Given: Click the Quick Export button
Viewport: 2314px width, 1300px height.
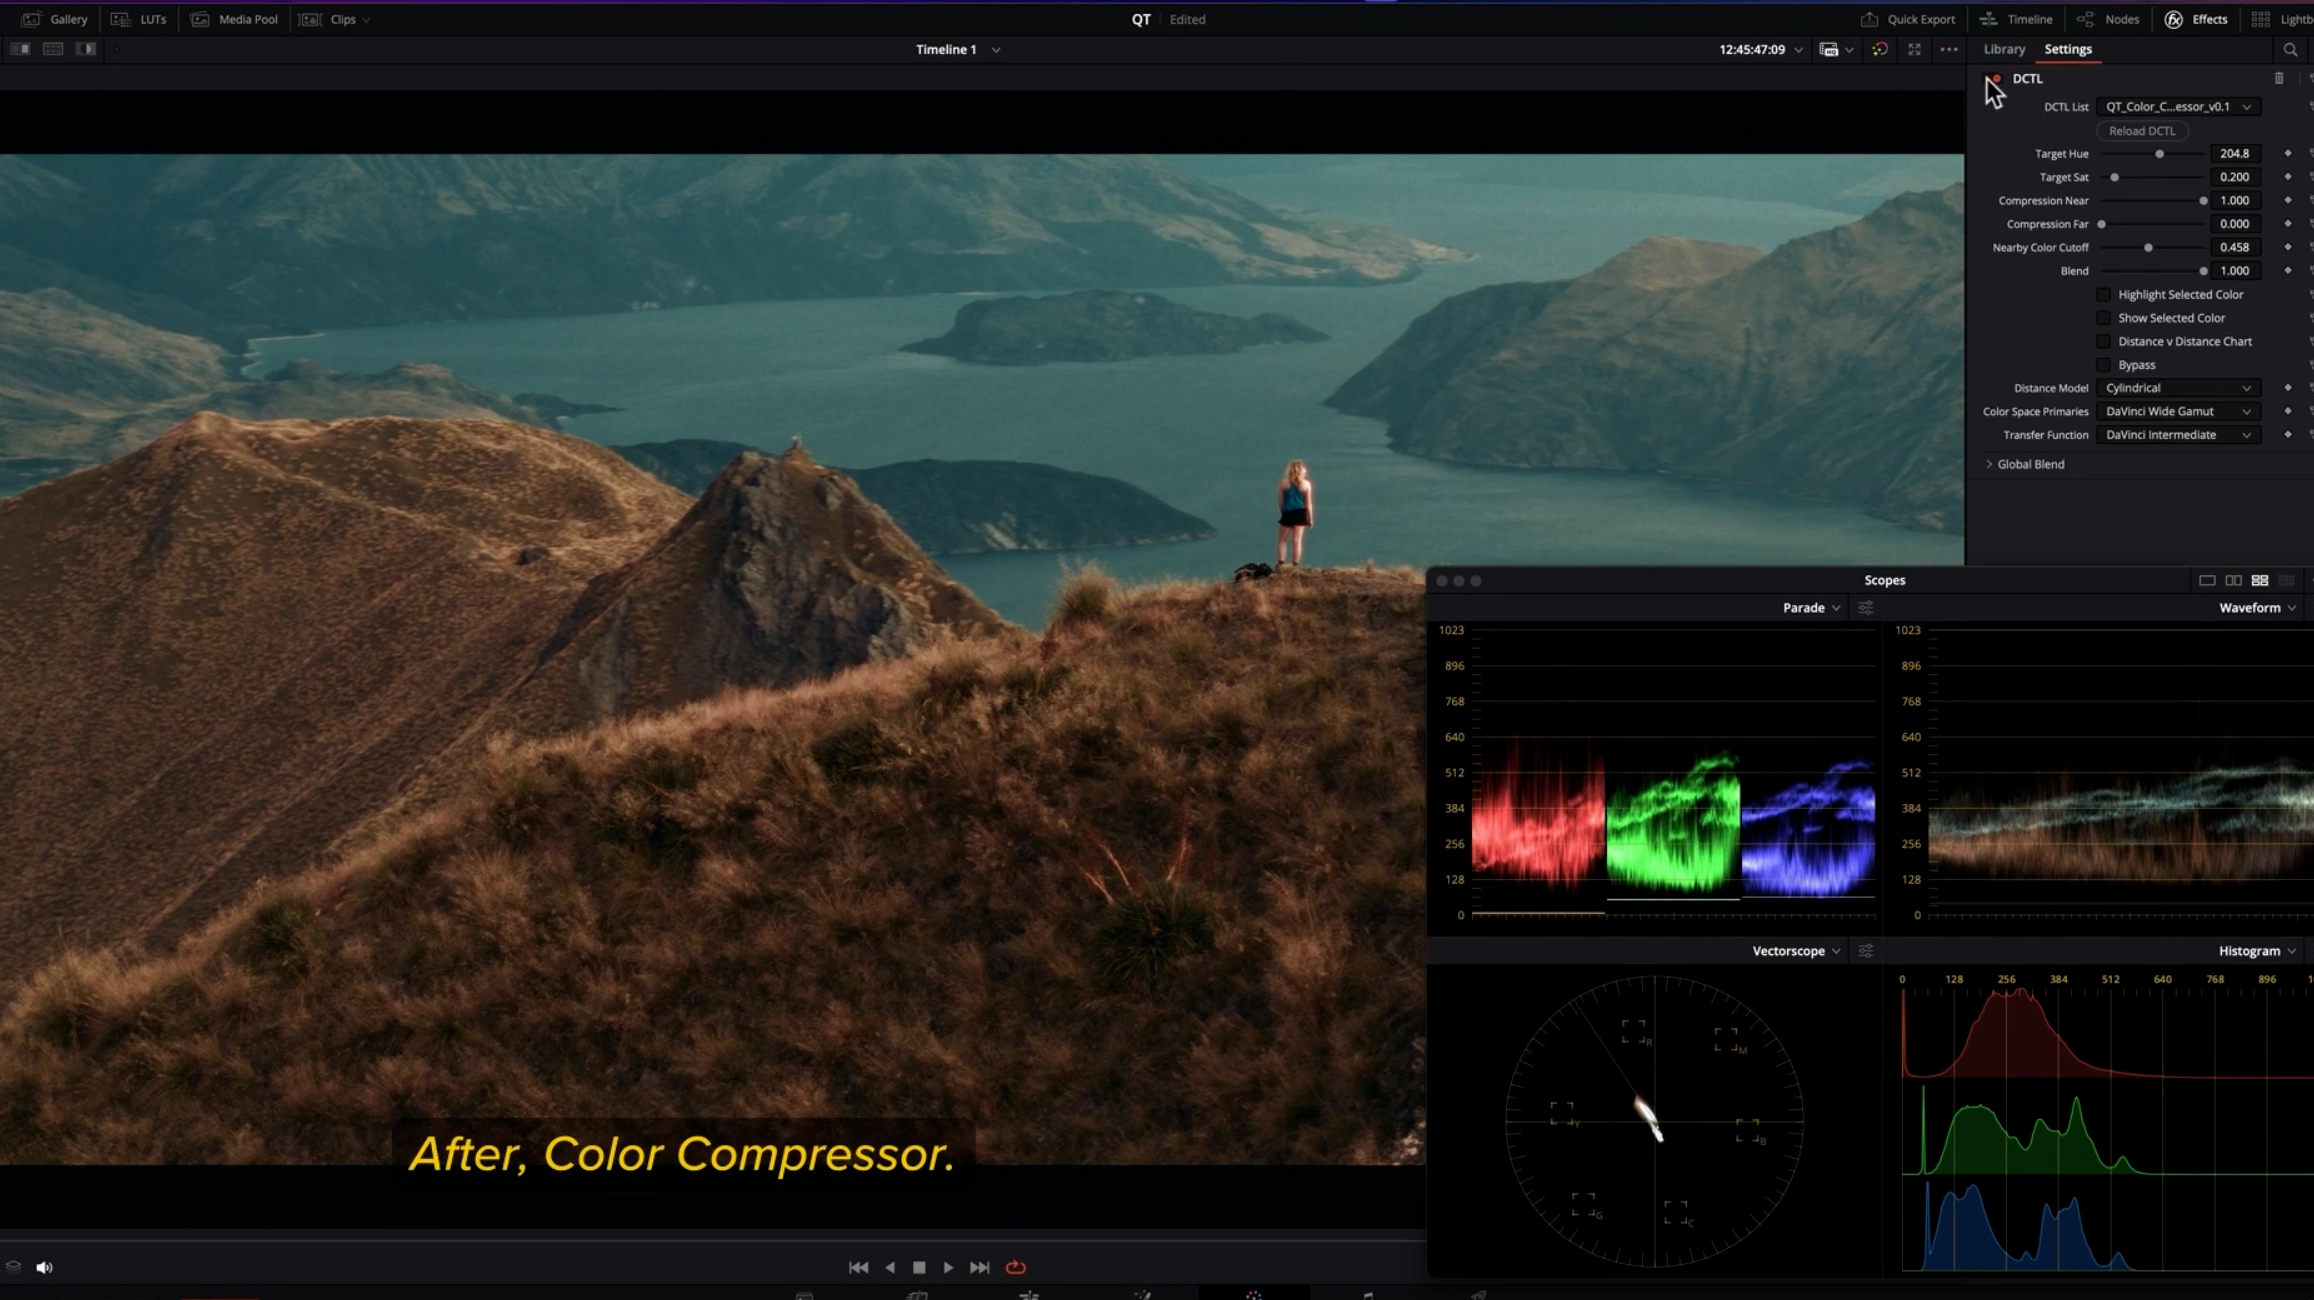Looking at the screenshot, I should (1908, 19).
